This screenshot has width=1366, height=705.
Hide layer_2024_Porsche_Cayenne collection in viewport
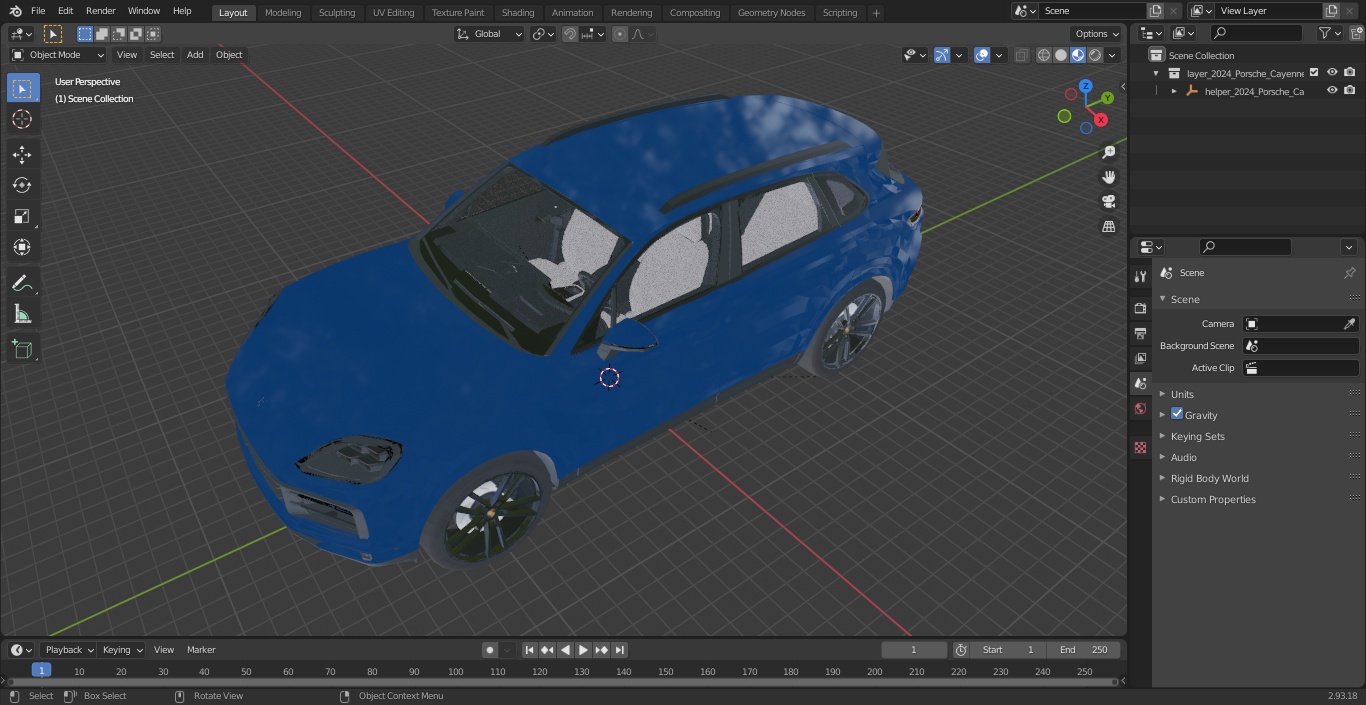[1332, 72]
